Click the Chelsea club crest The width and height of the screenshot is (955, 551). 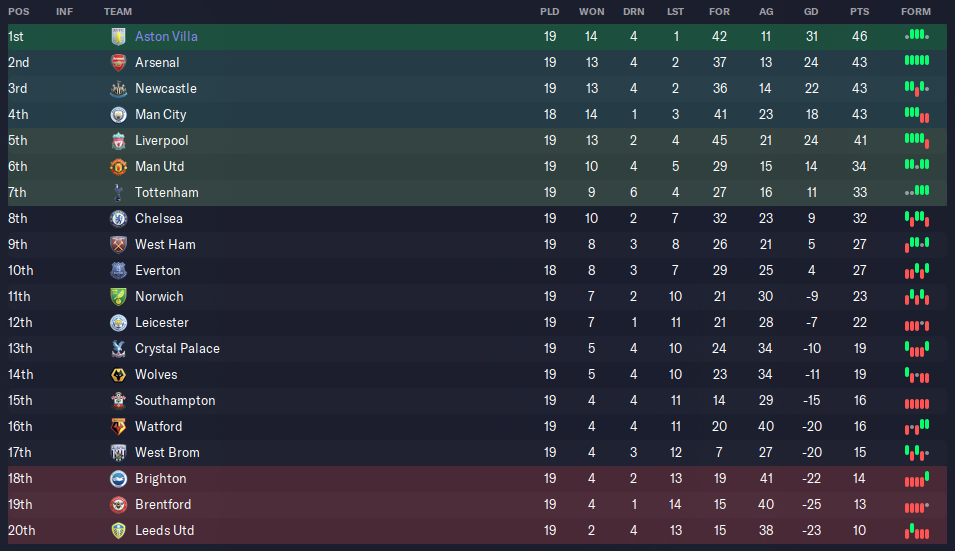[118, 219]
